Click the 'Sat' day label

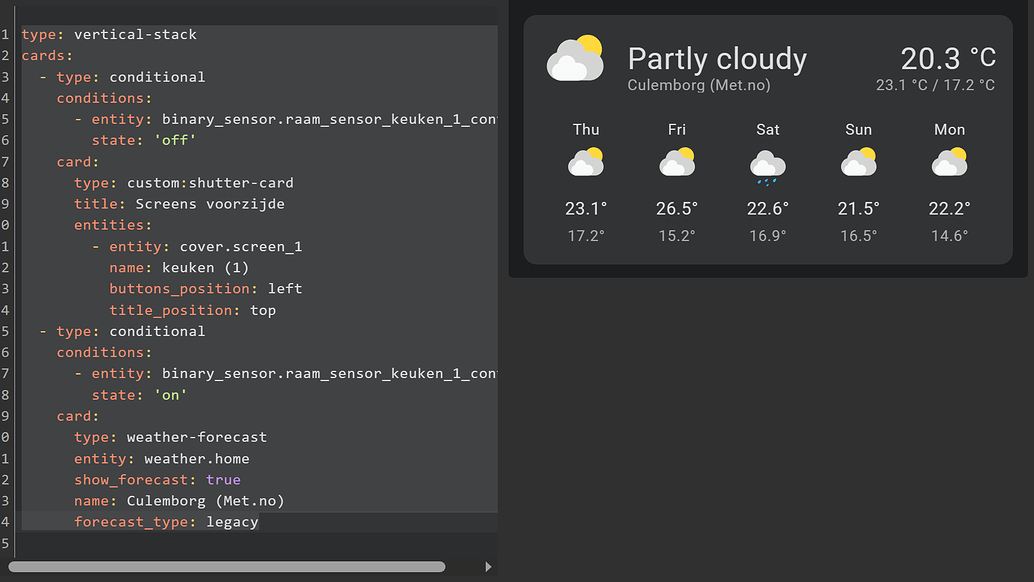click(768, 130)
